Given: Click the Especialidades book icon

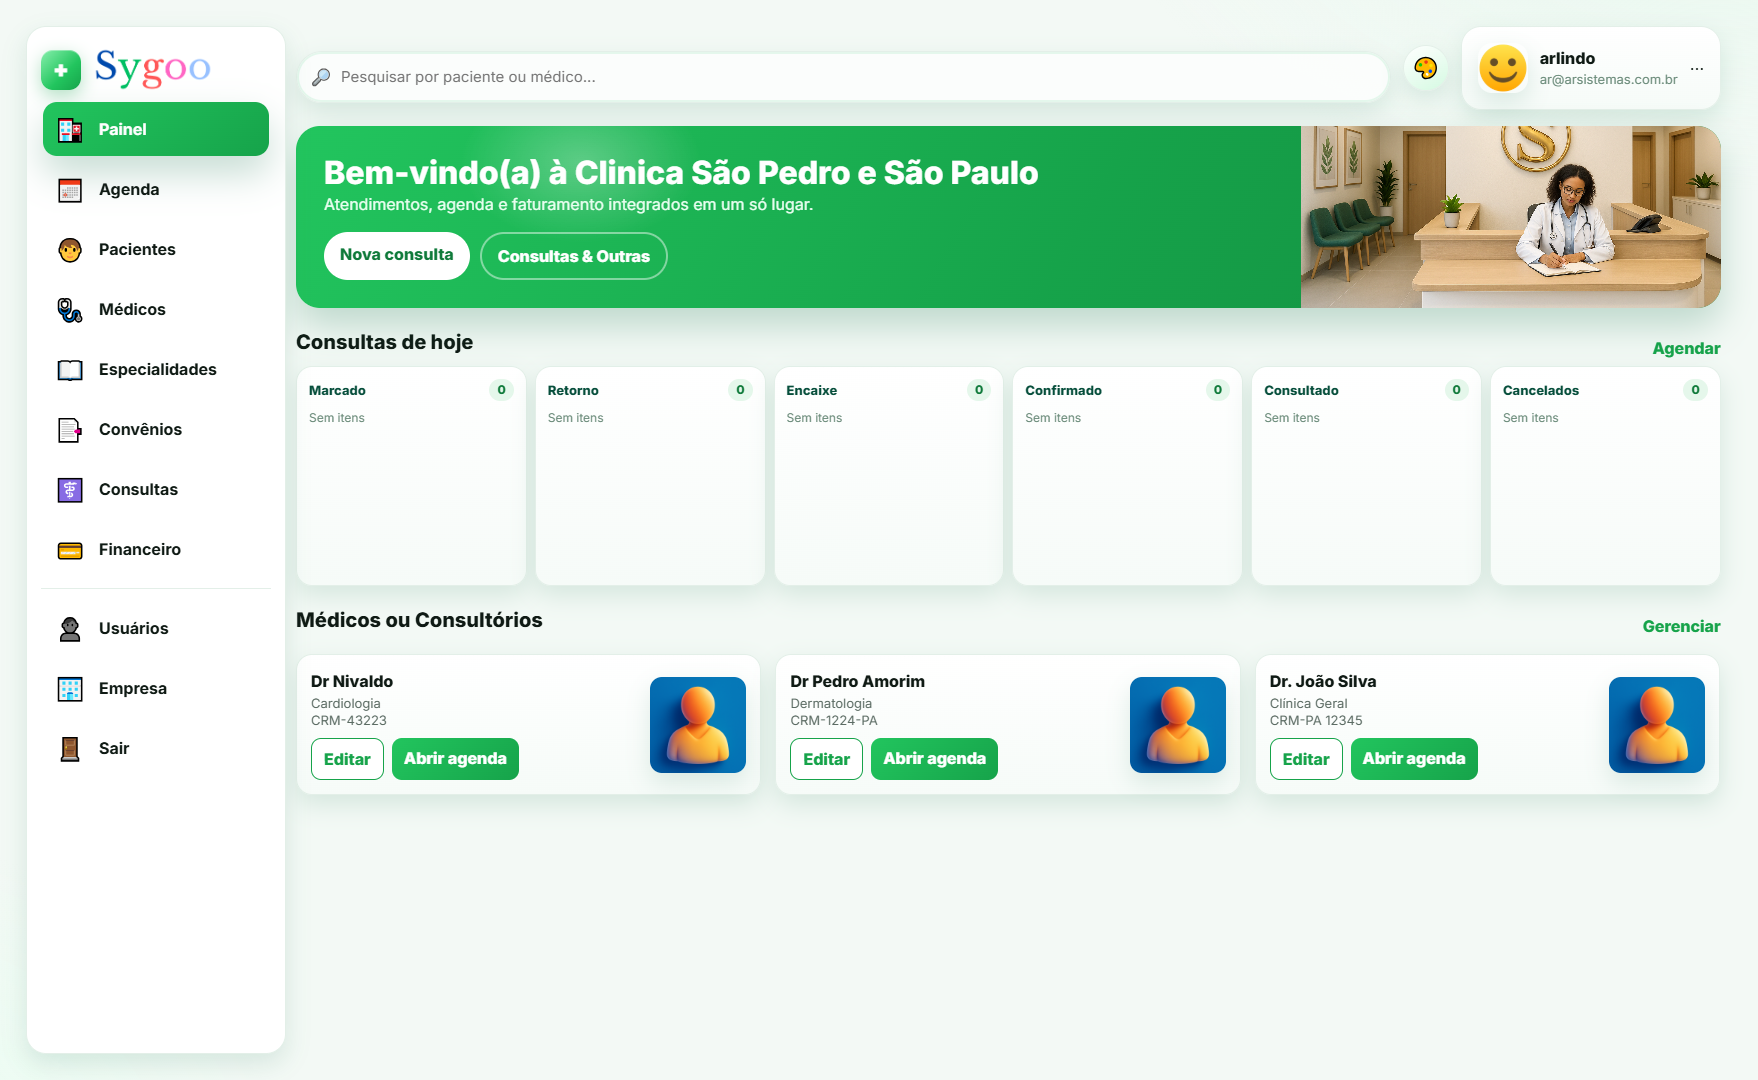Looking at the screenshot, I should (x=70, y=370).
